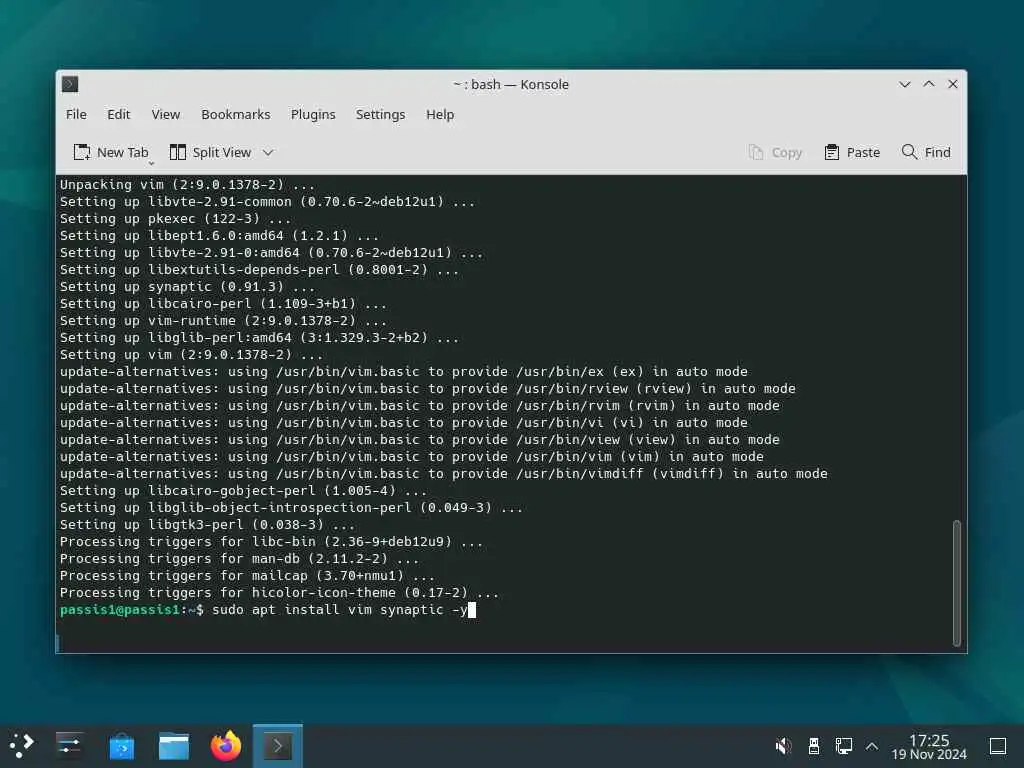This screenshot has height=768, width=1024.
Task: Click the muted volume tray icon
Action: [x=783, y=745]
